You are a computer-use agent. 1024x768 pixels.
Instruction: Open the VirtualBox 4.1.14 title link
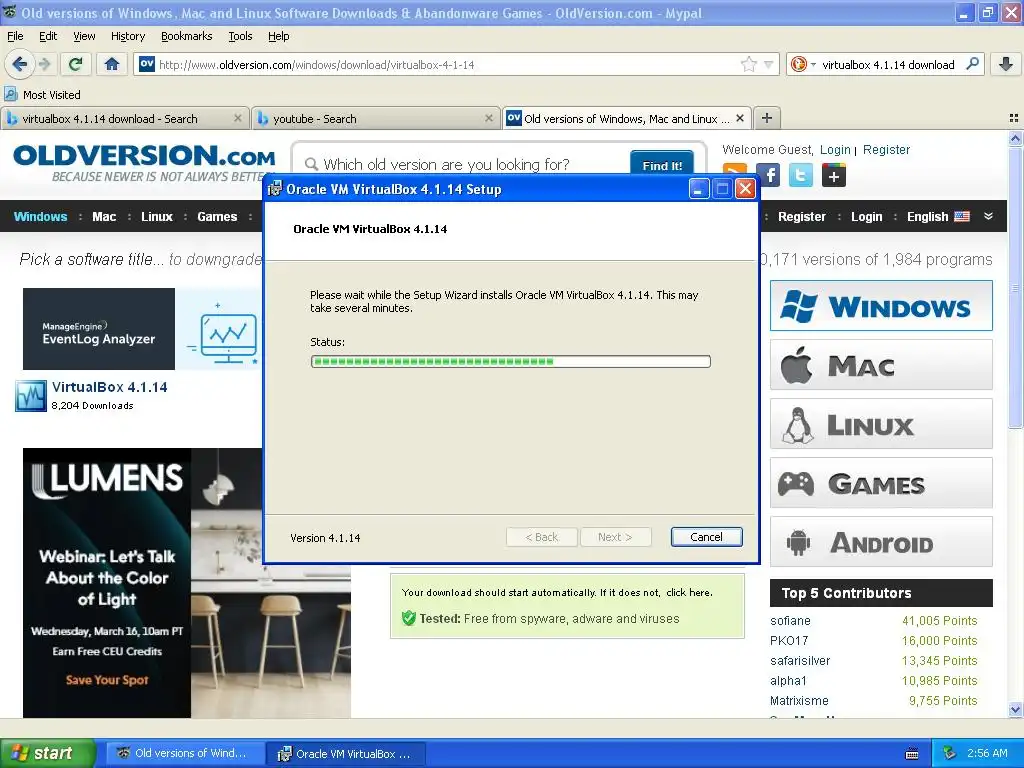[x=110, y=387]
